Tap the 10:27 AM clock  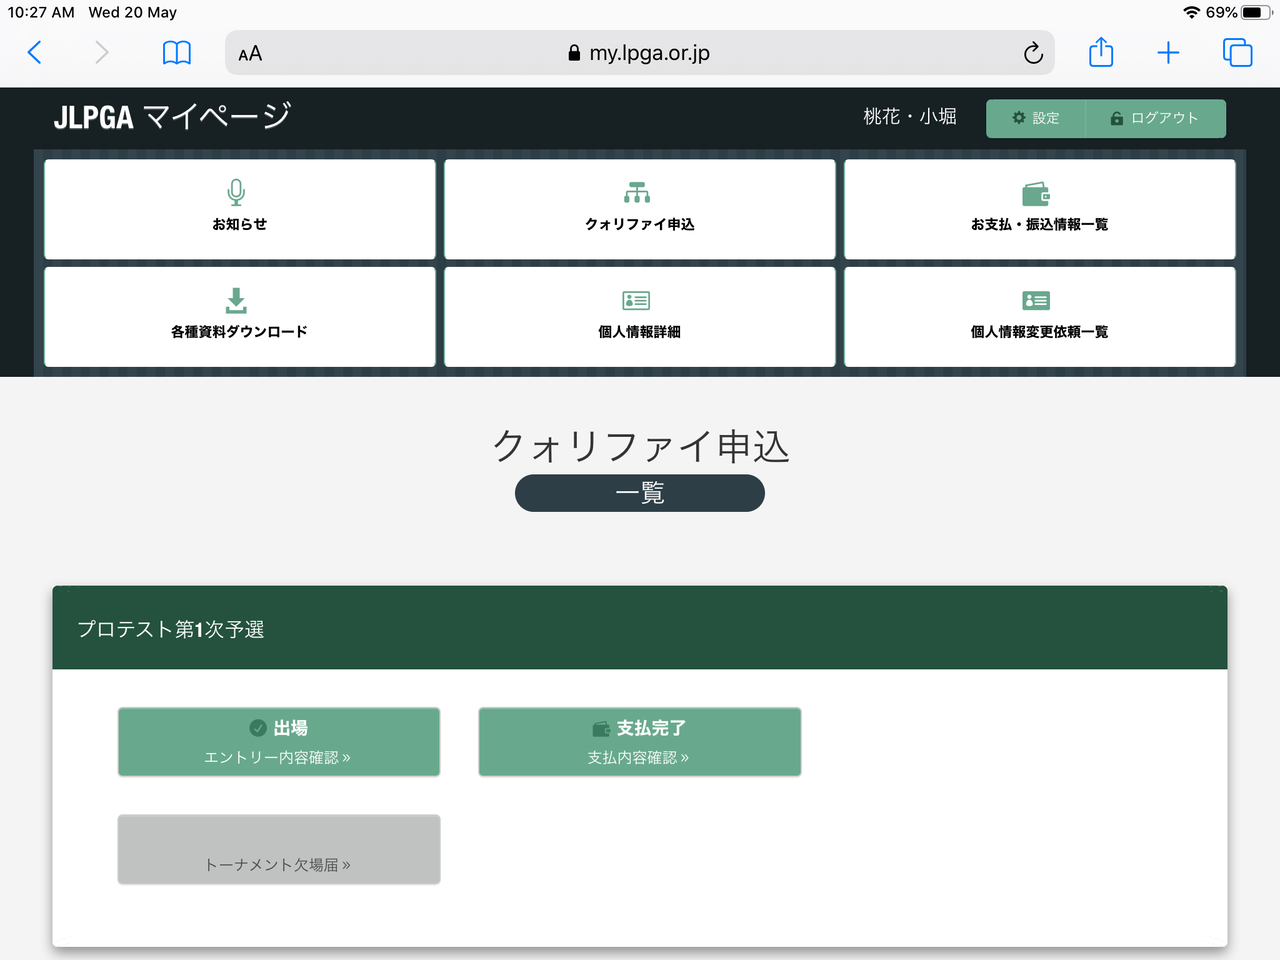click(41, 12)
